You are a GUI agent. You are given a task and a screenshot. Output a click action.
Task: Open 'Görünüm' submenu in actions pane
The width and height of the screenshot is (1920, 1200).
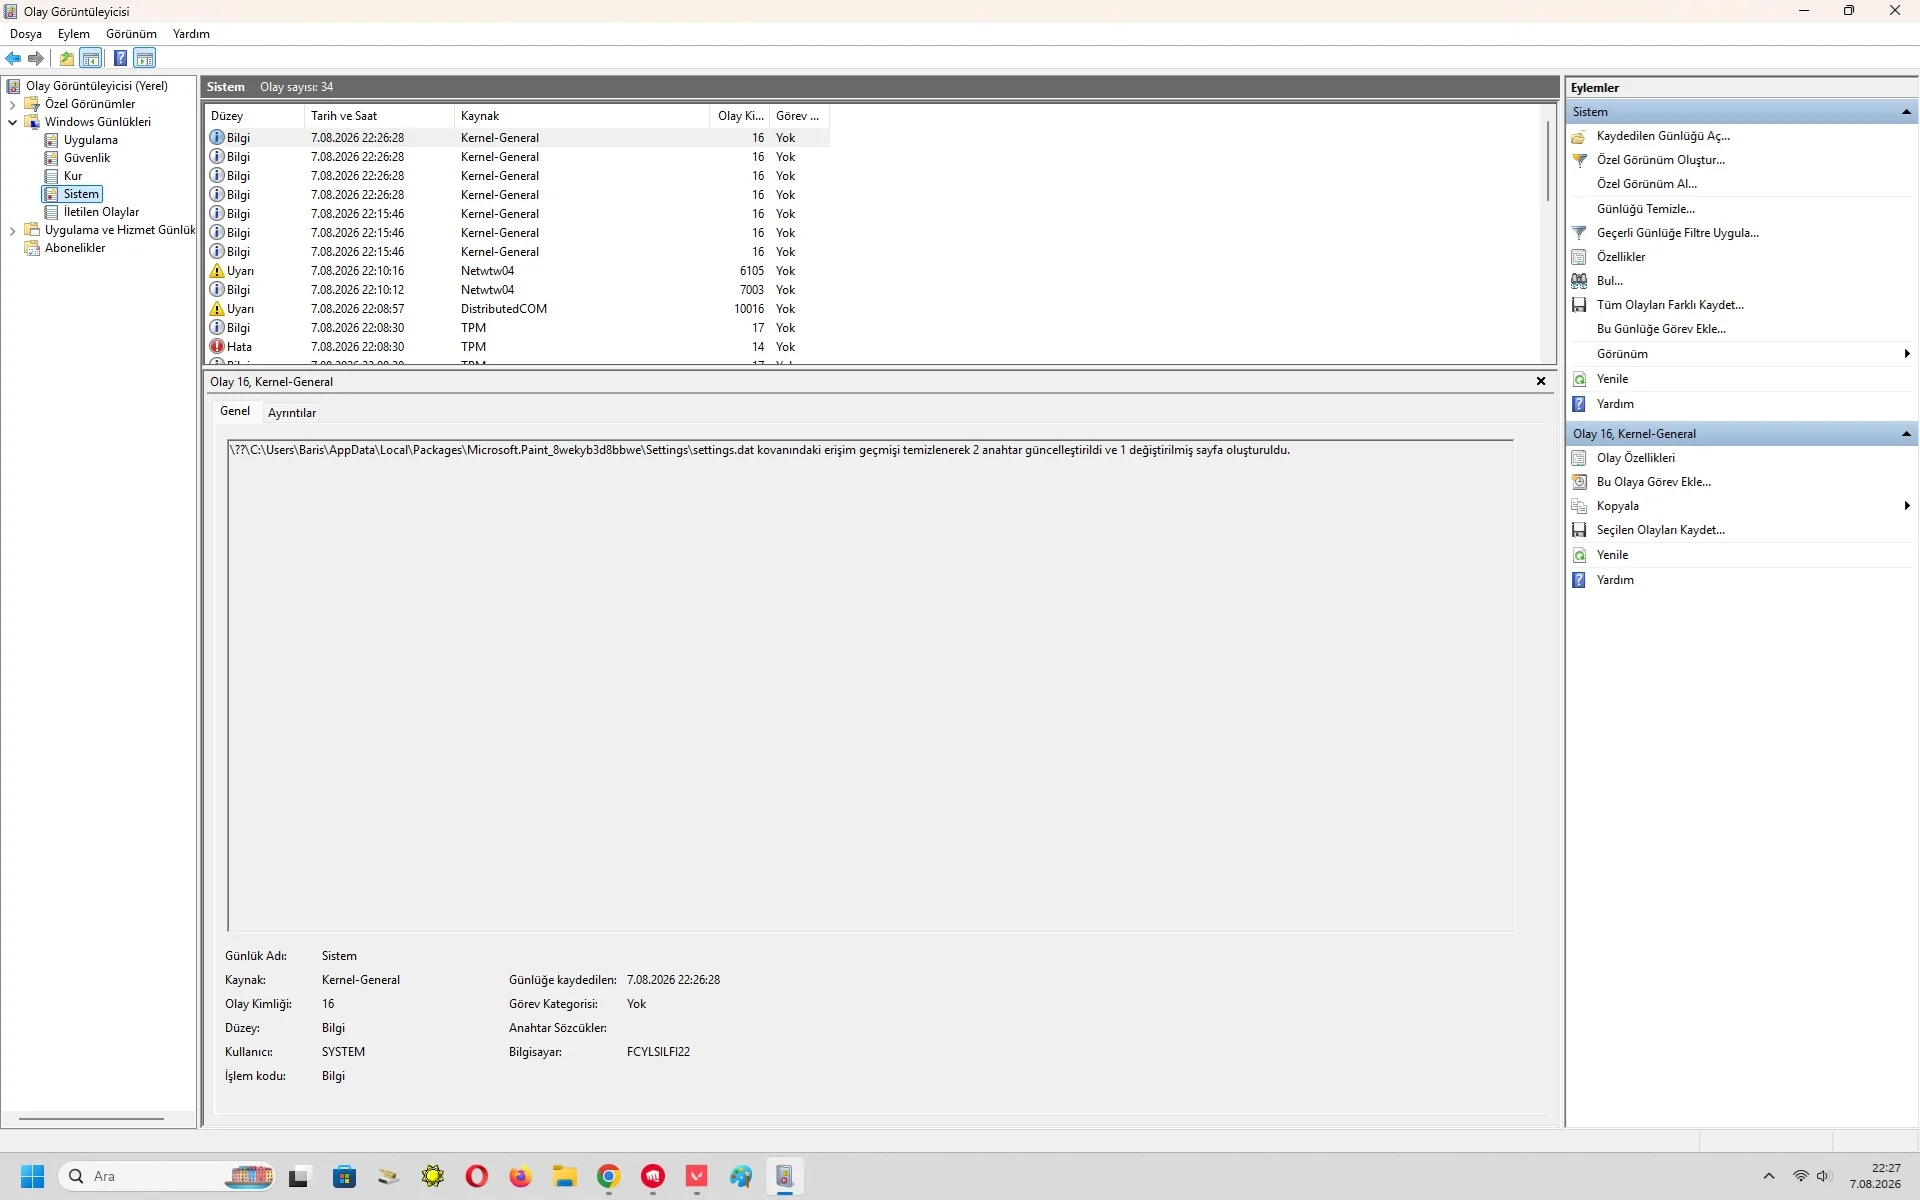pos(1740,354)
